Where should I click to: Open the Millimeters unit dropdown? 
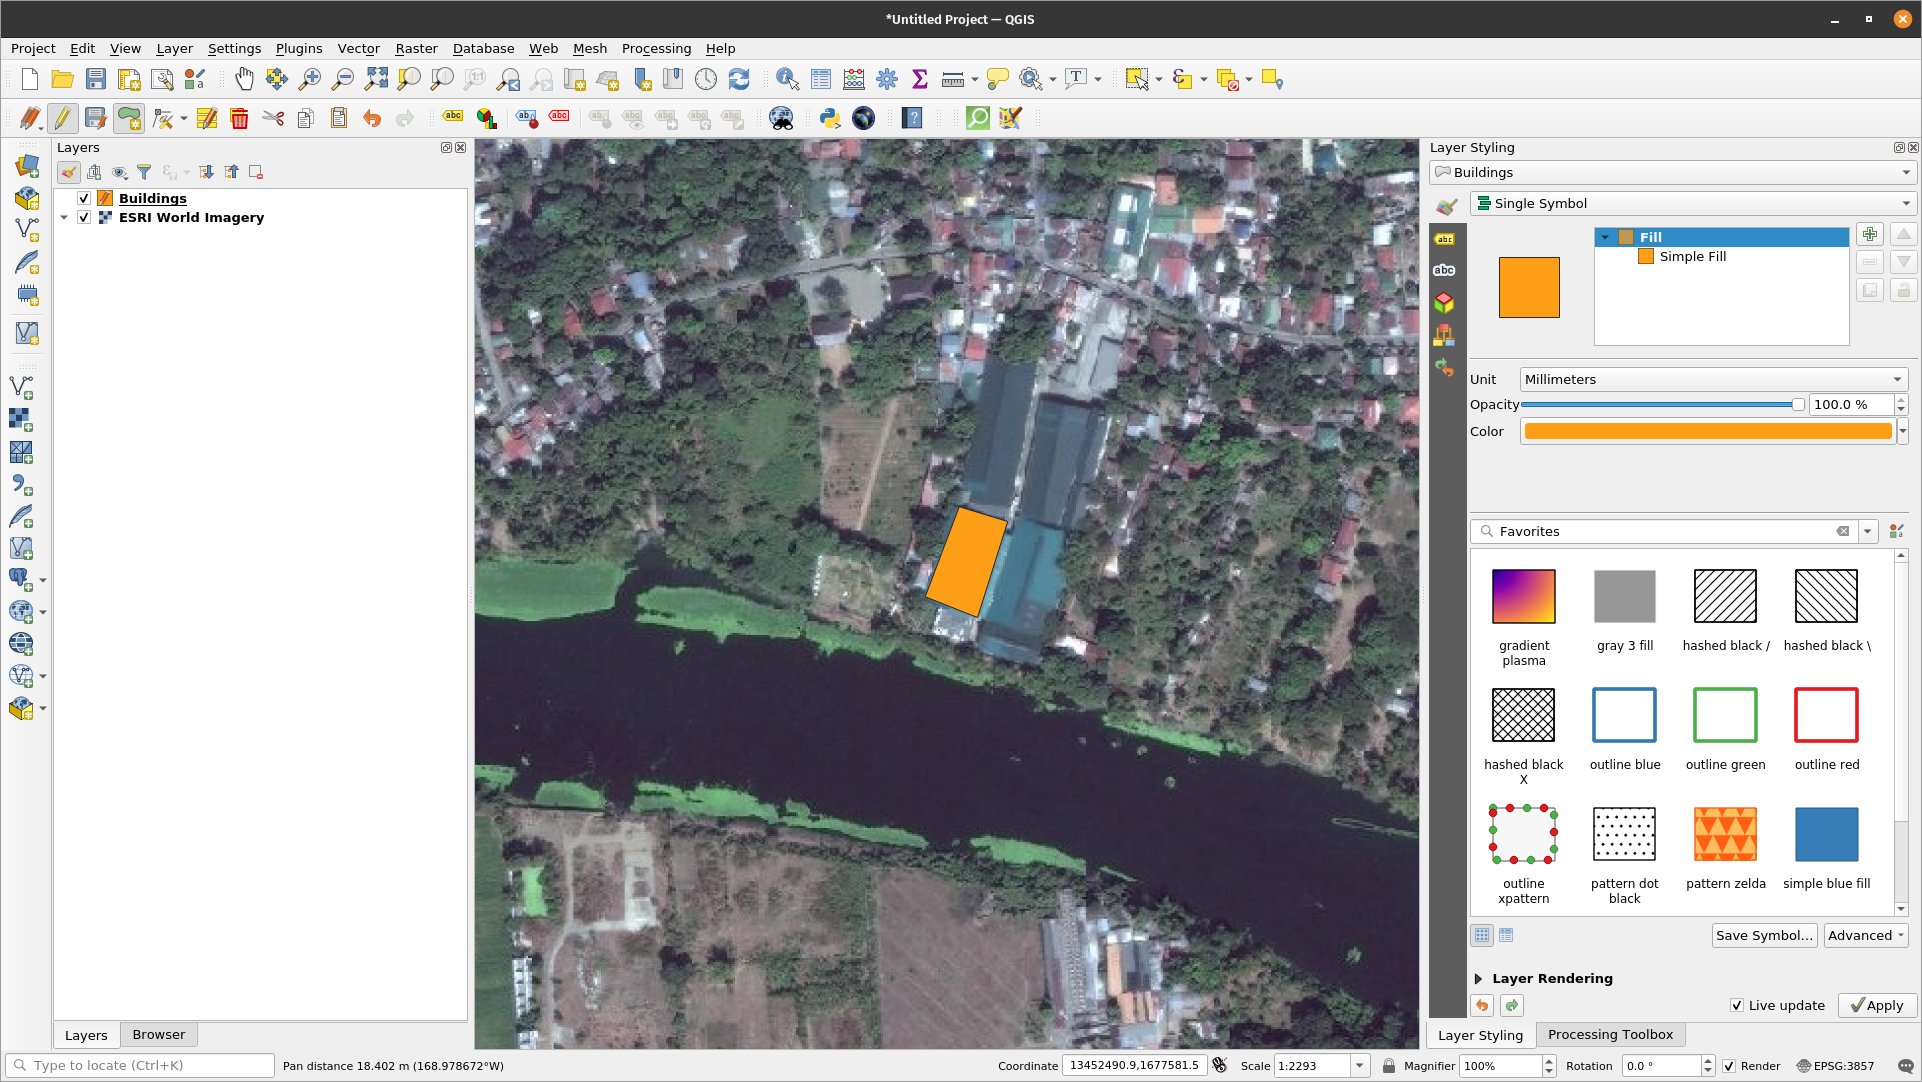(x=1713, y=379)
